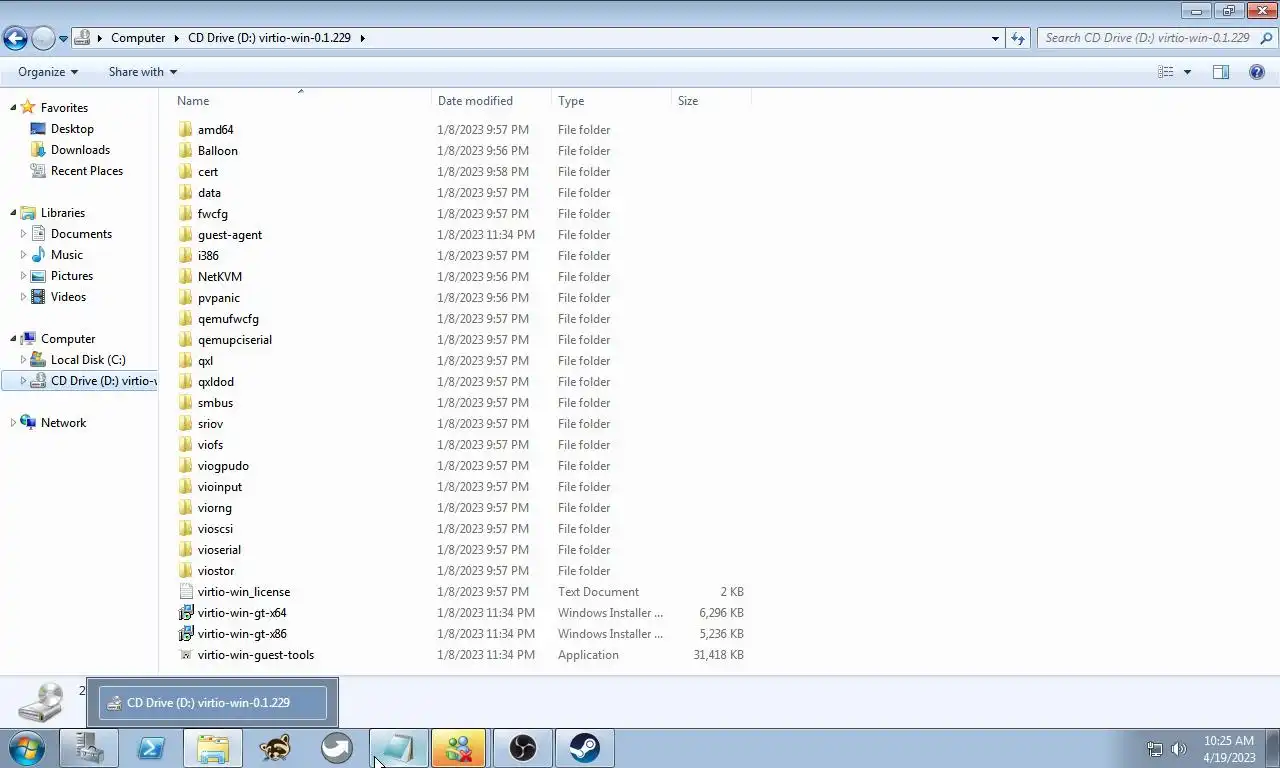Sort by Name column header
This screenshot has height=768, width=1280.
[302, 101]
